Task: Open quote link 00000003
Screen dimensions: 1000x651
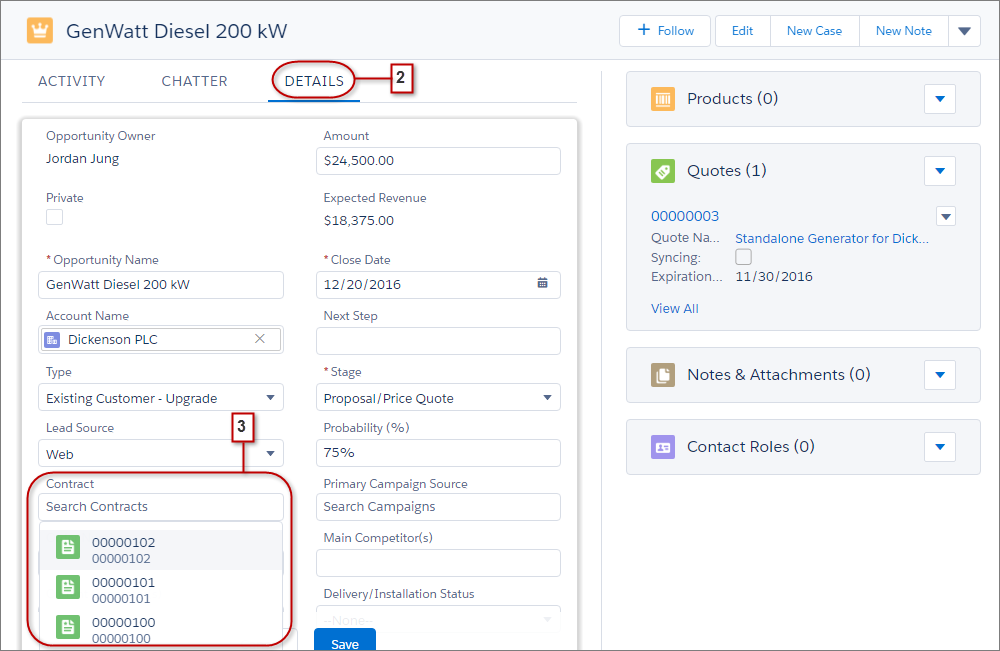Action: tap(685, 216)
